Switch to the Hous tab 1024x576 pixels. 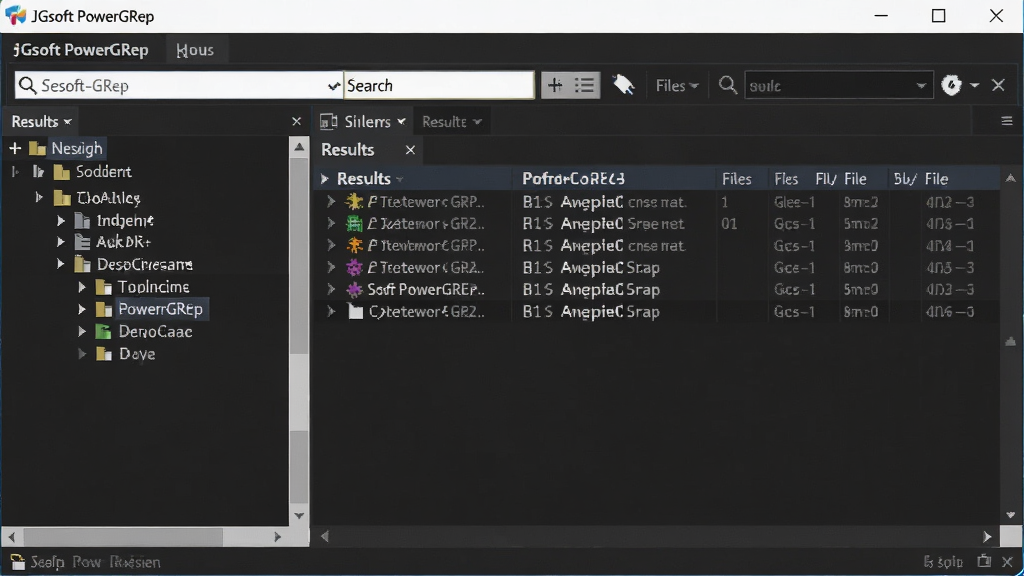(x=195, y=50)
